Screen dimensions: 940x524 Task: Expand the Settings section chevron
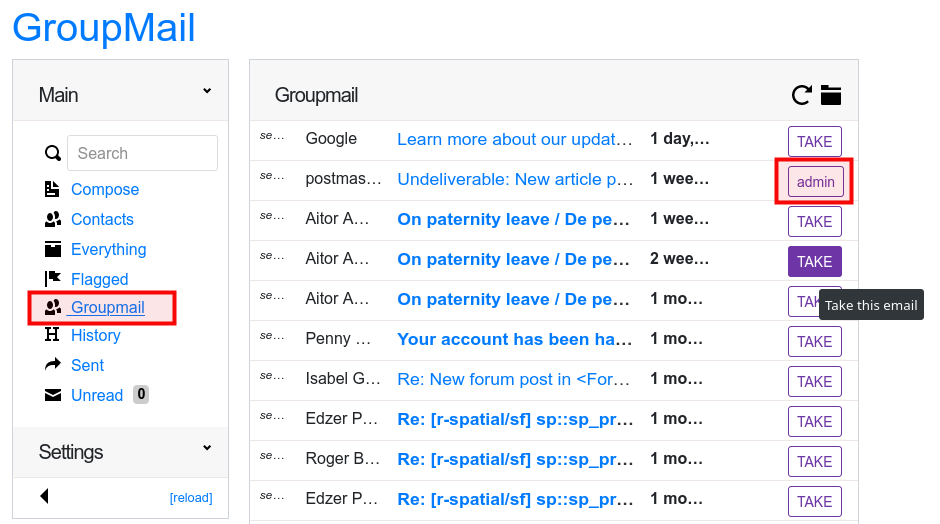pyautogui.click(x=207, y=448)
